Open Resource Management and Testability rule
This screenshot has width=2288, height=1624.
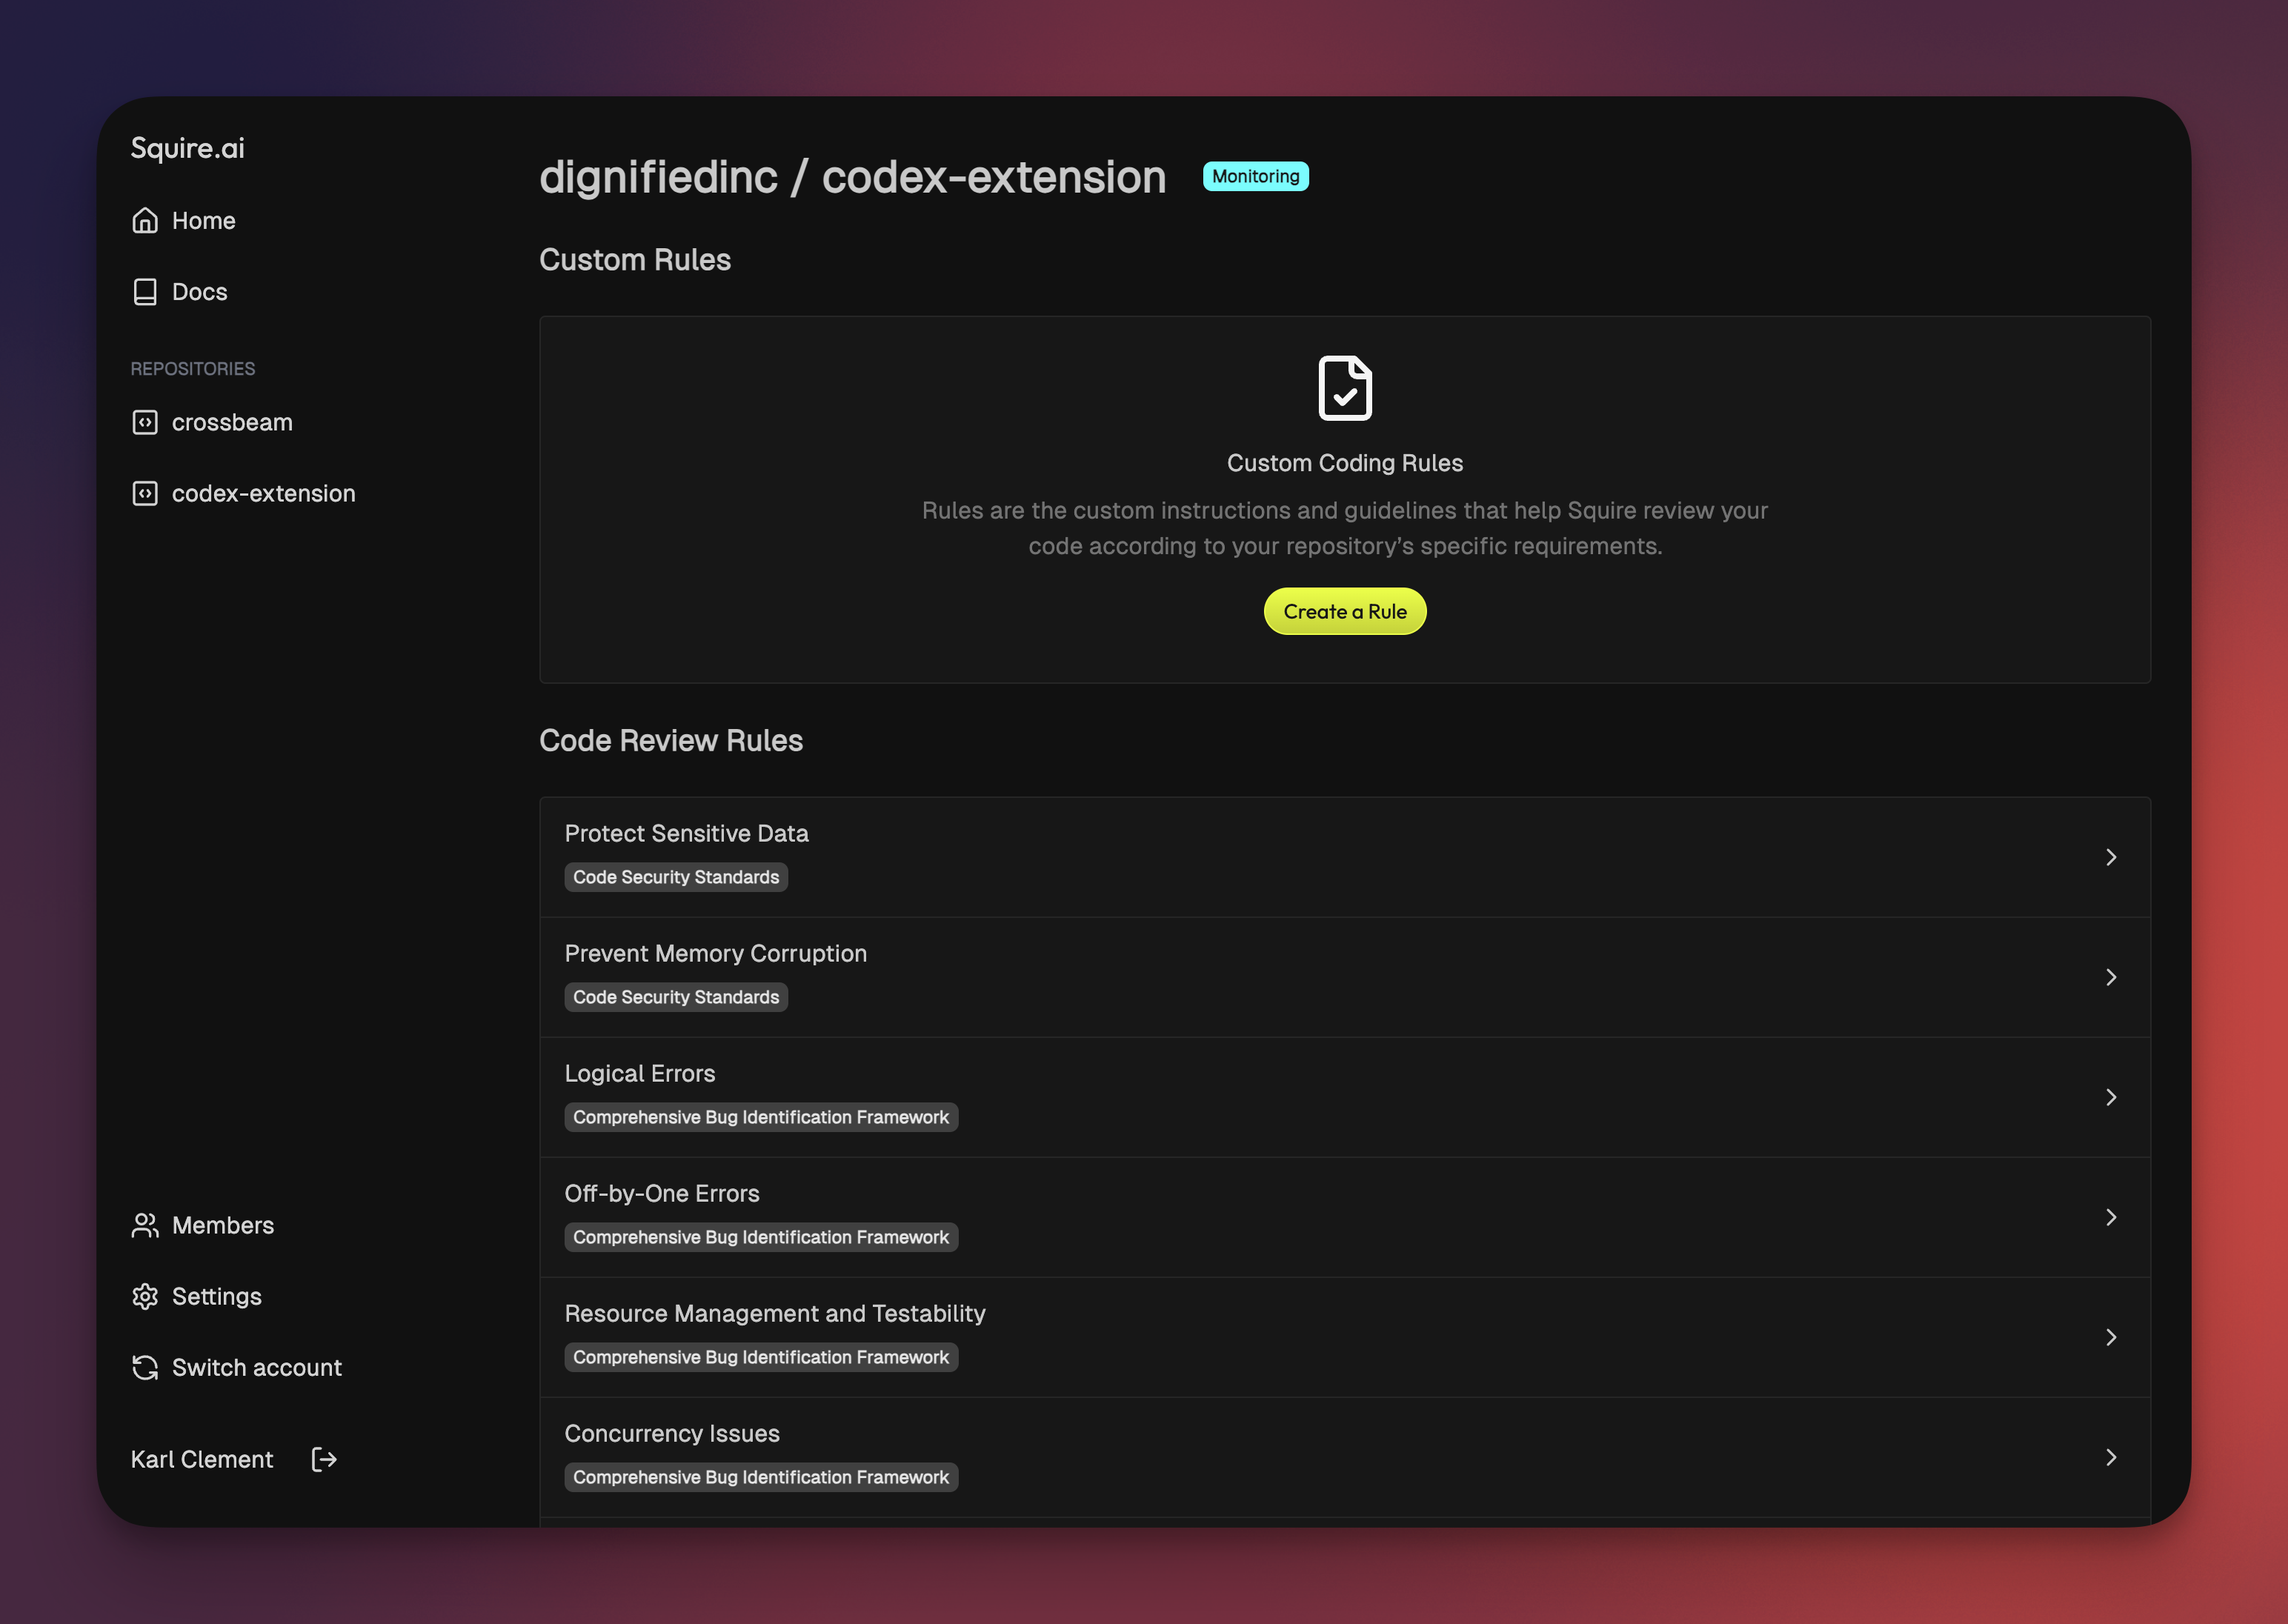pos(775,1313)
